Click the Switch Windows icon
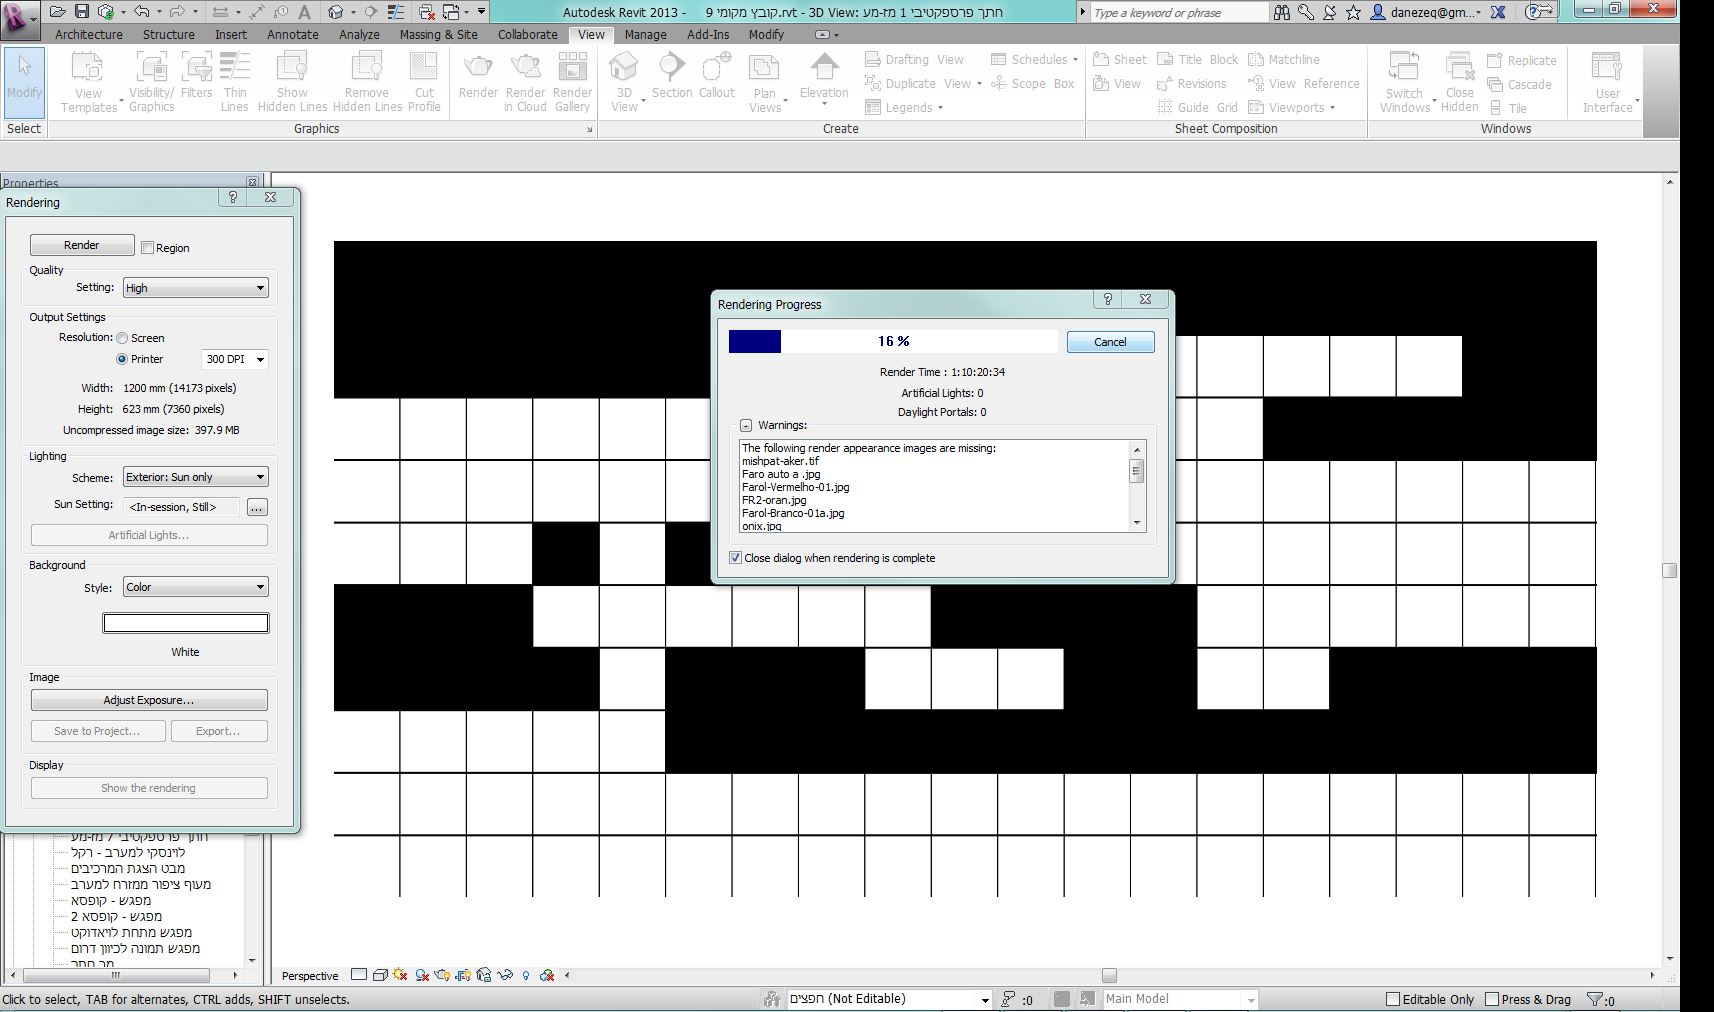 click(1405, 81)
